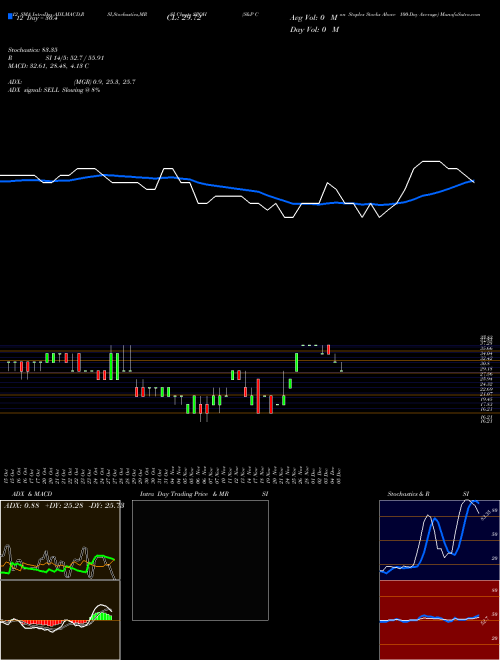Click the 'ADX & MACD' panel heading
Viewport: 500px width, 660px height.
32,494
